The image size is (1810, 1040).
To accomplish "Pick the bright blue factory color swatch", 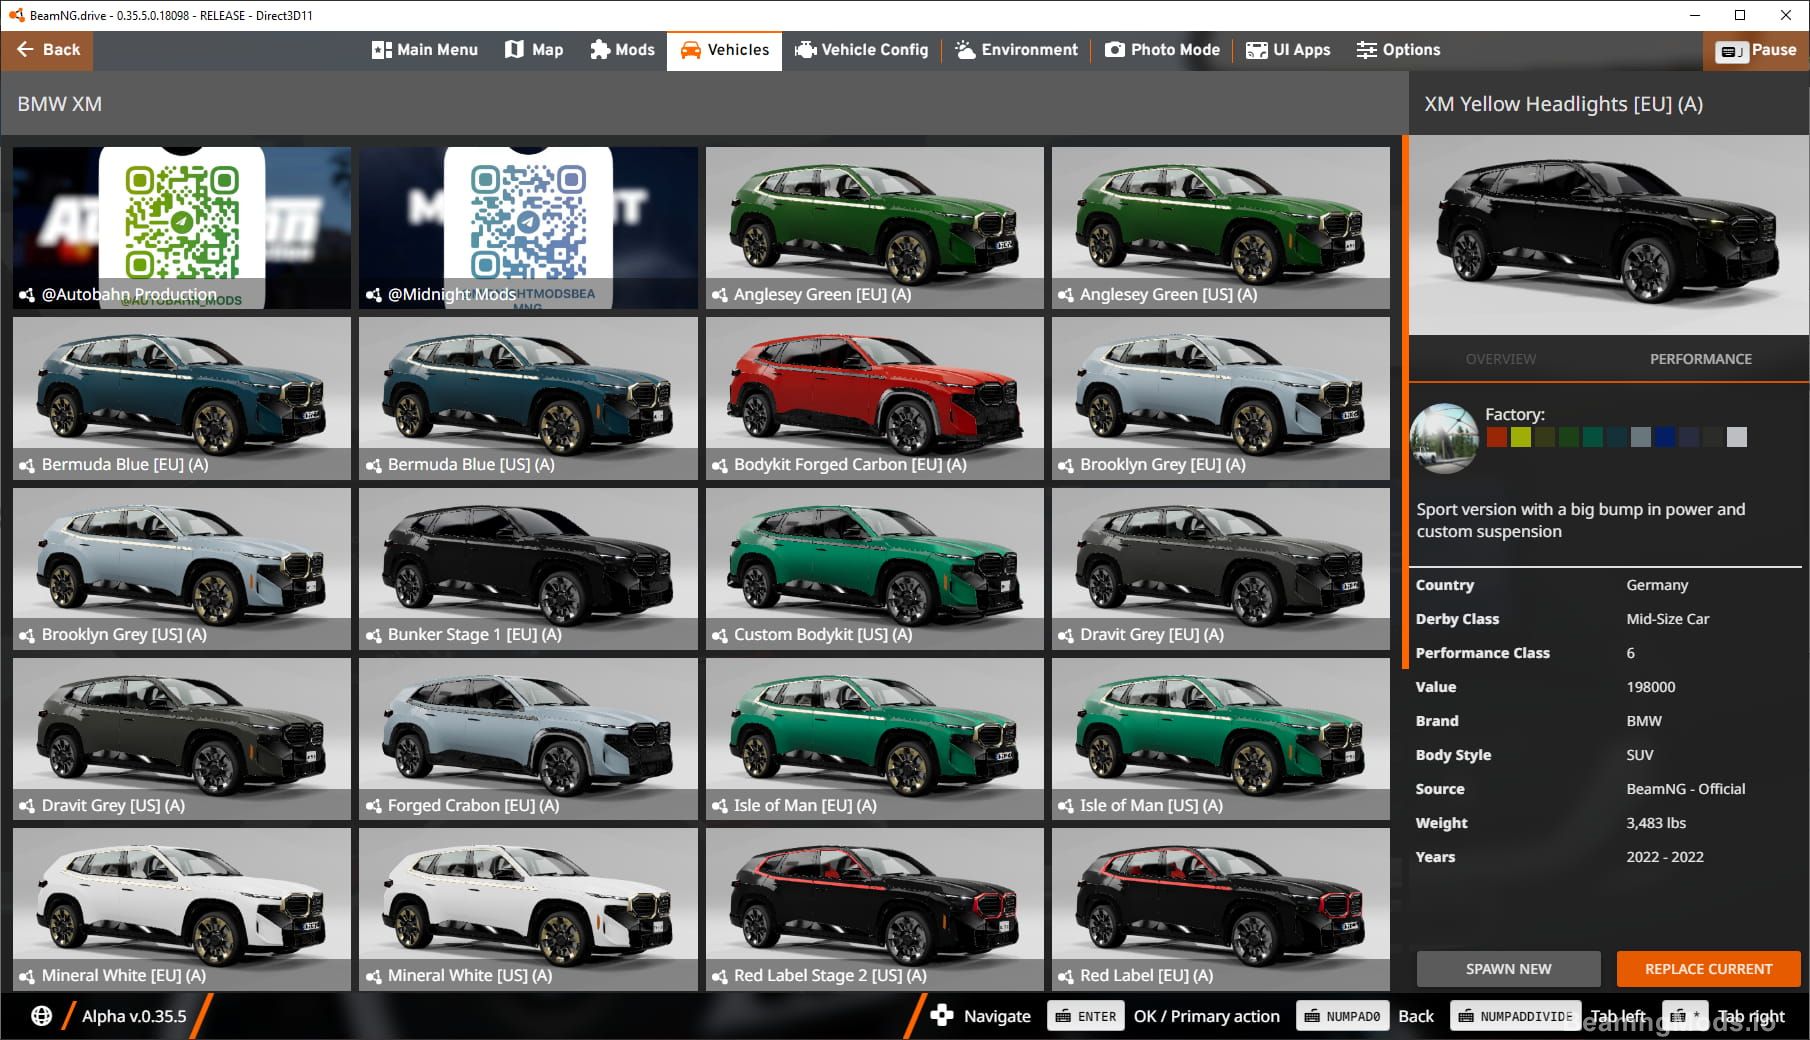I will pyautogui.click(x=1664, y=437).
